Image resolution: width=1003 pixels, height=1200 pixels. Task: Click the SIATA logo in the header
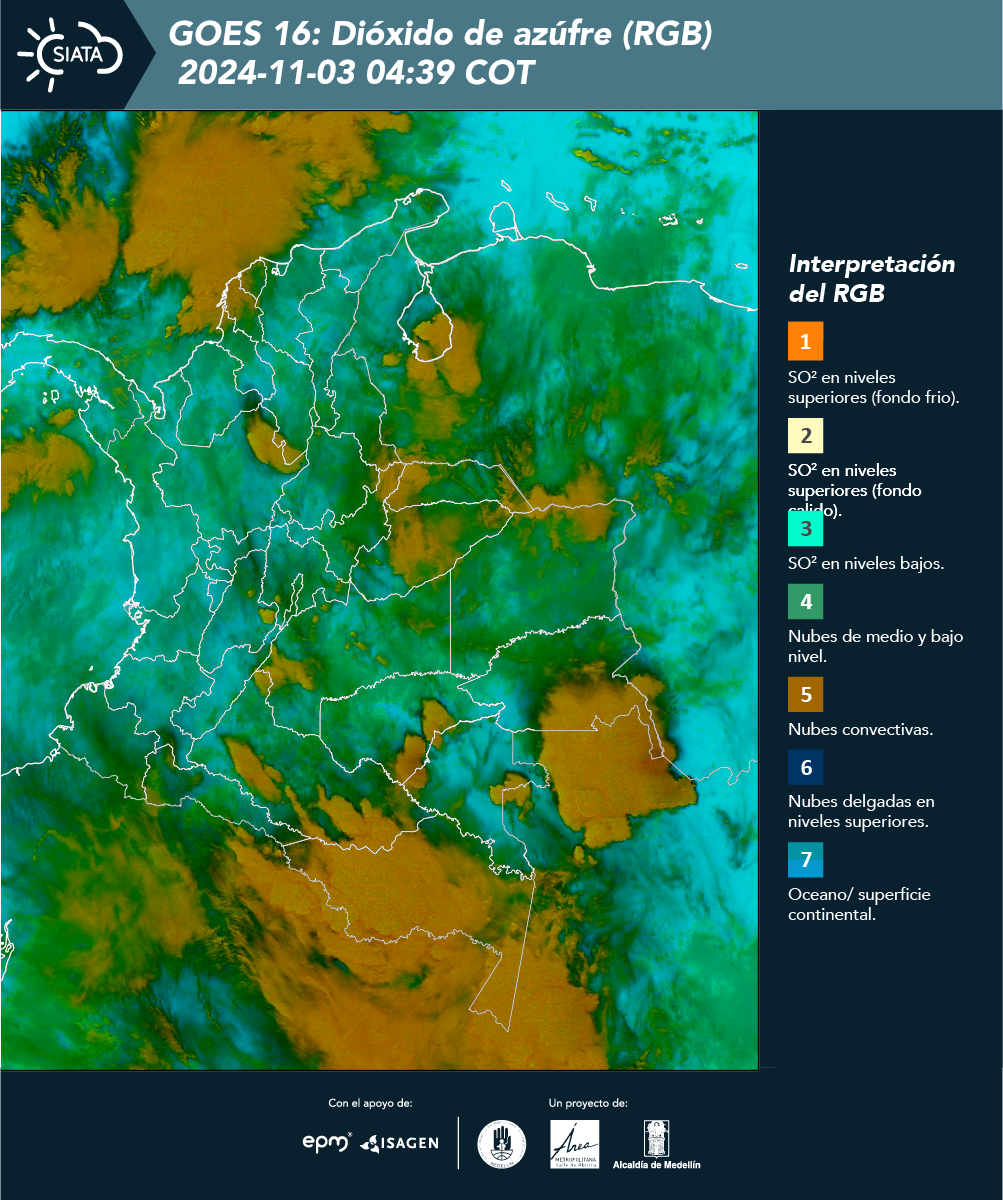71,54
